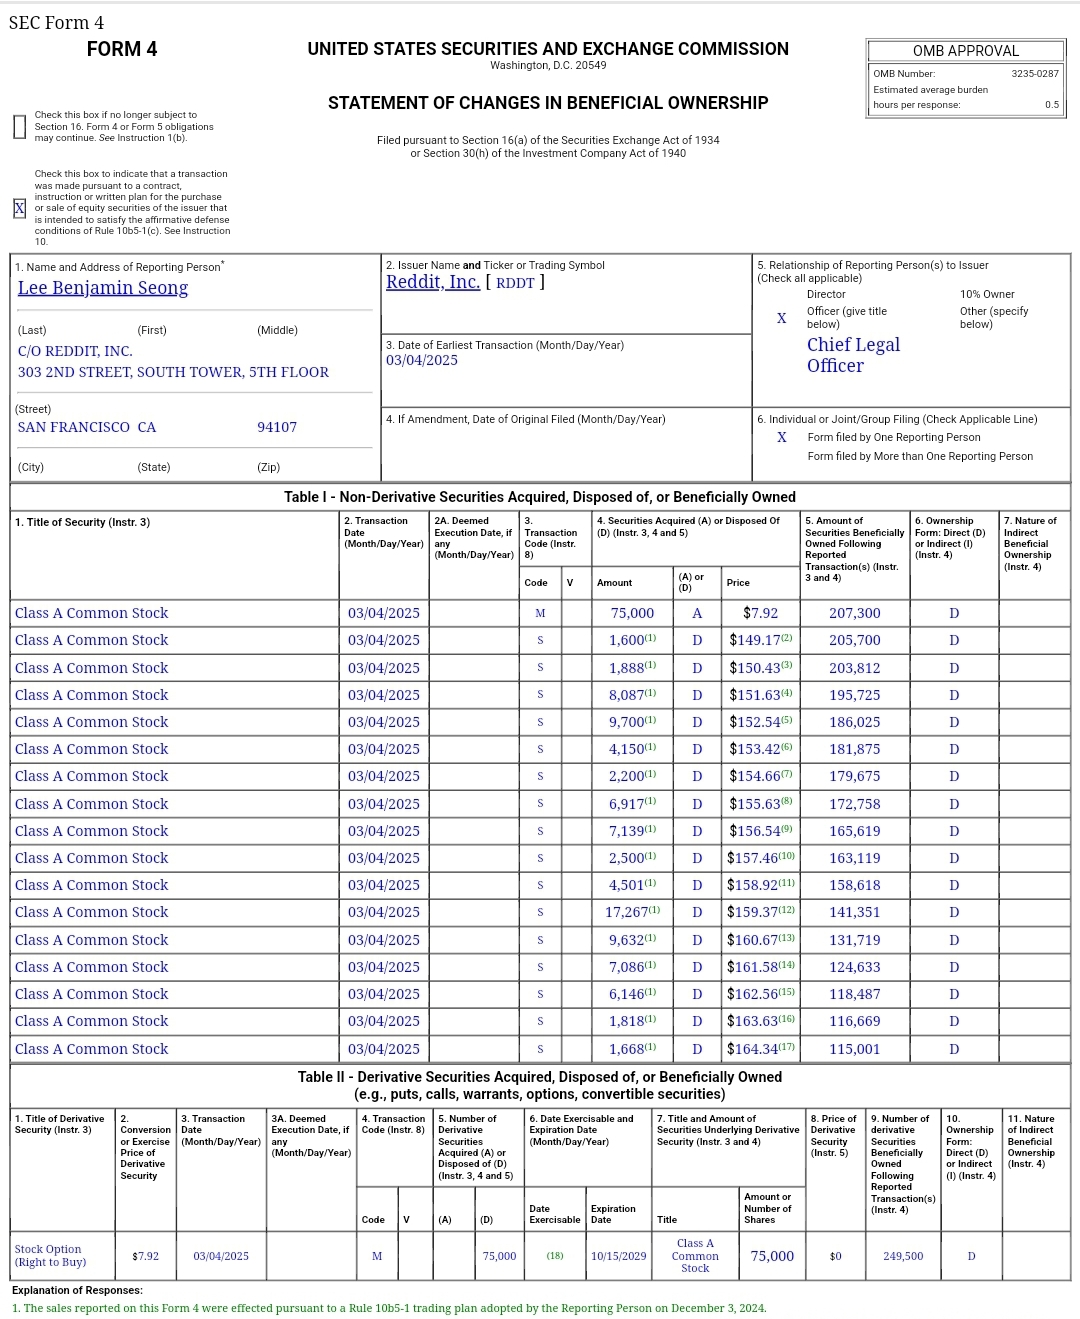This screenshot has height=1319, width=1080.
Task: Click the $0 derivative security price
Action: [836, 1256]
